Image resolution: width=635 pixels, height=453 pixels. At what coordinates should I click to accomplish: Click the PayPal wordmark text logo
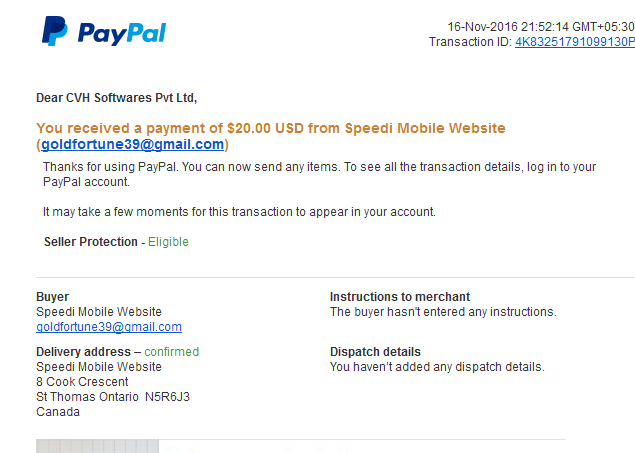coord(122,33)
